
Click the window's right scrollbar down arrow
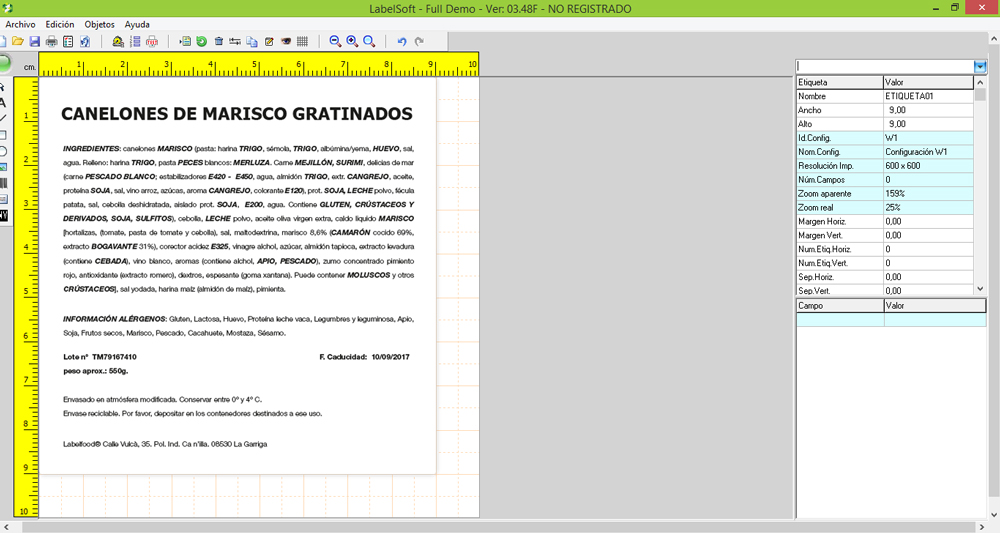(x=994, y=515)
